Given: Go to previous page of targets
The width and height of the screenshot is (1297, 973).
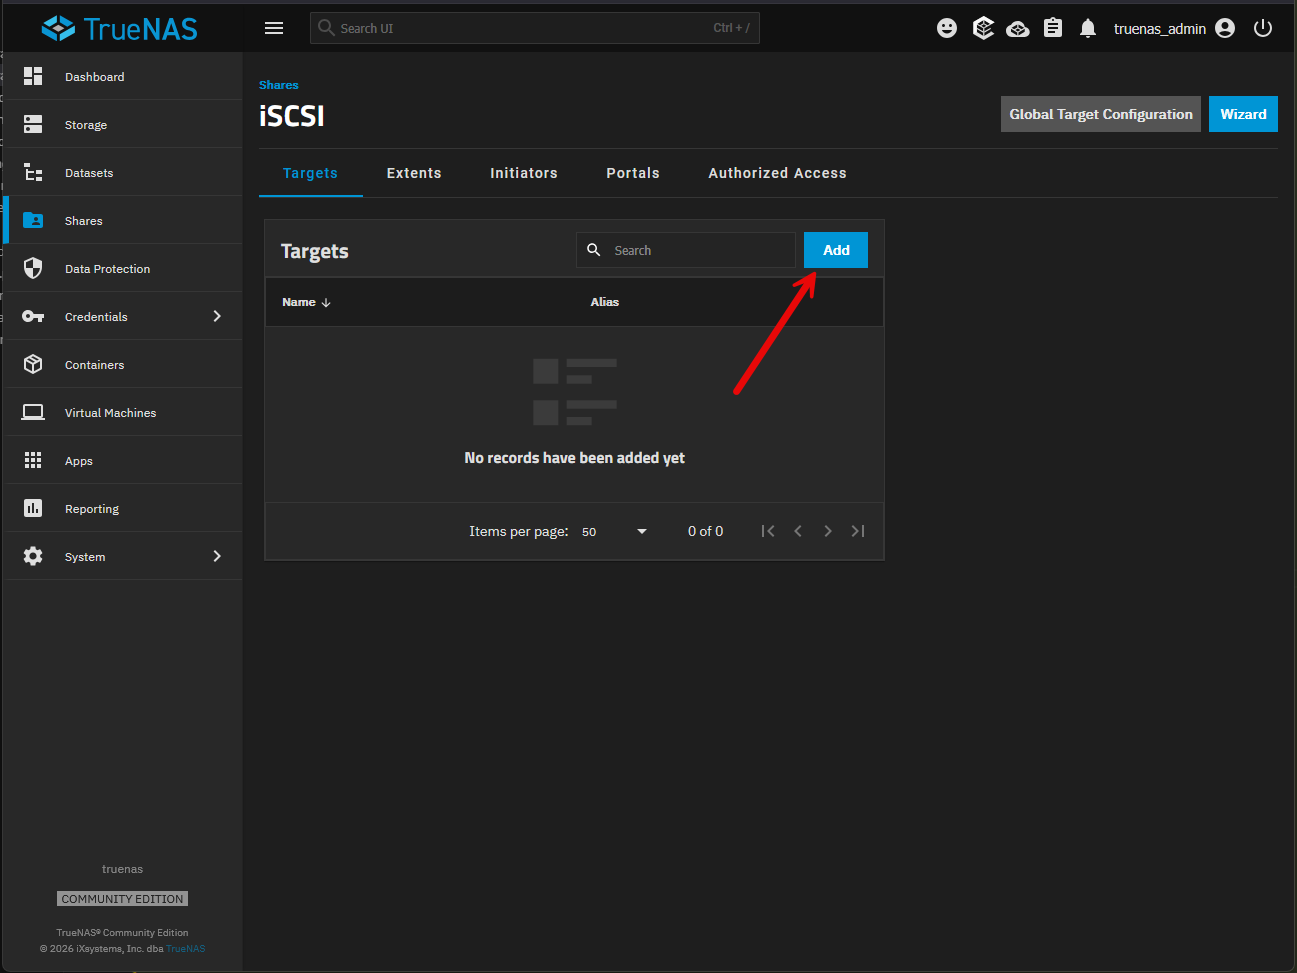Looking at the screenshot, I should [798, 531].
